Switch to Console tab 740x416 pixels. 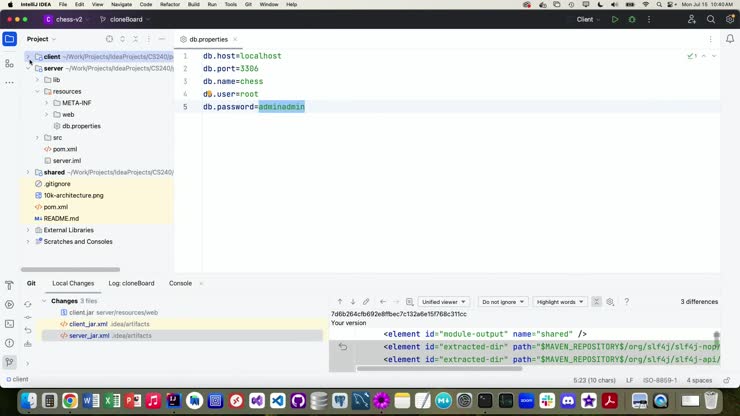(x=180, y=283)
